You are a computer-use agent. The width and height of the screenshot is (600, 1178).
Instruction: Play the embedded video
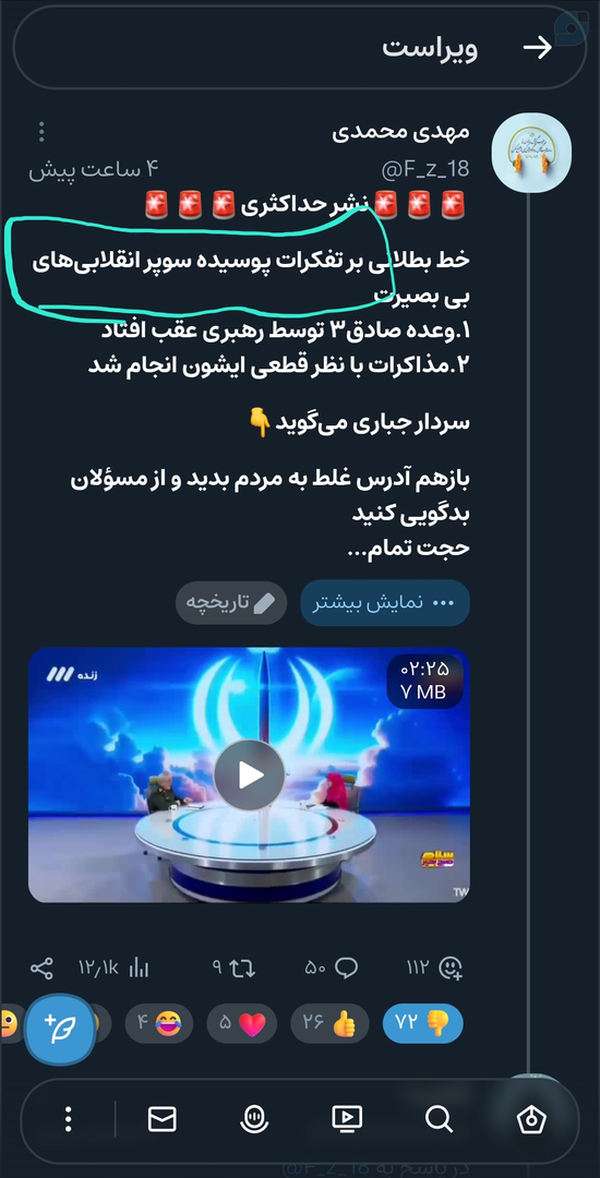(249, 775)
